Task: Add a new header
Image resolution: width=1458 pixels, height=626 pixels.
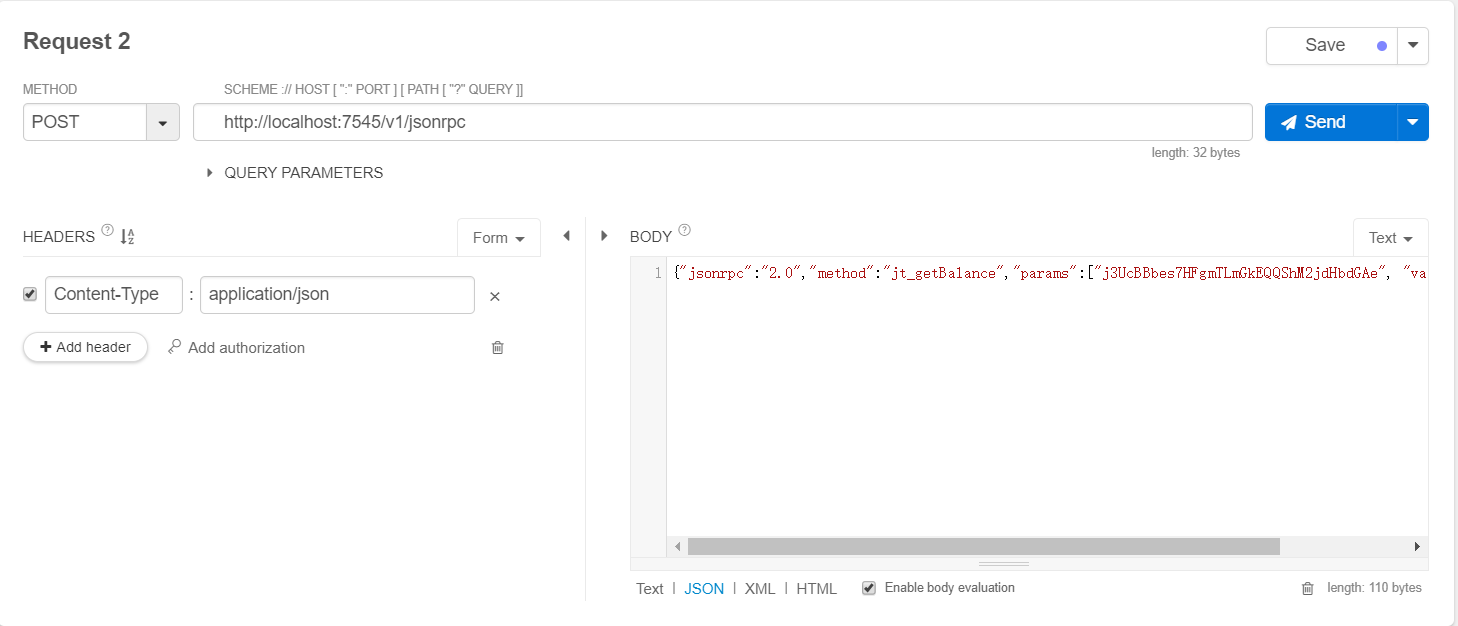Action: pos(85,347)
